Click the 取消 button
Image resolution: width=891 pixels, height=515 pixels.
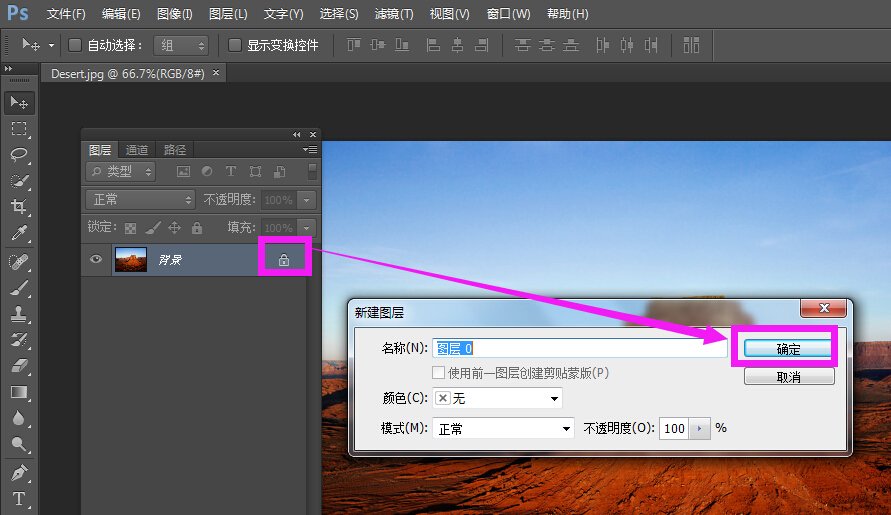[x=788, y=377]
